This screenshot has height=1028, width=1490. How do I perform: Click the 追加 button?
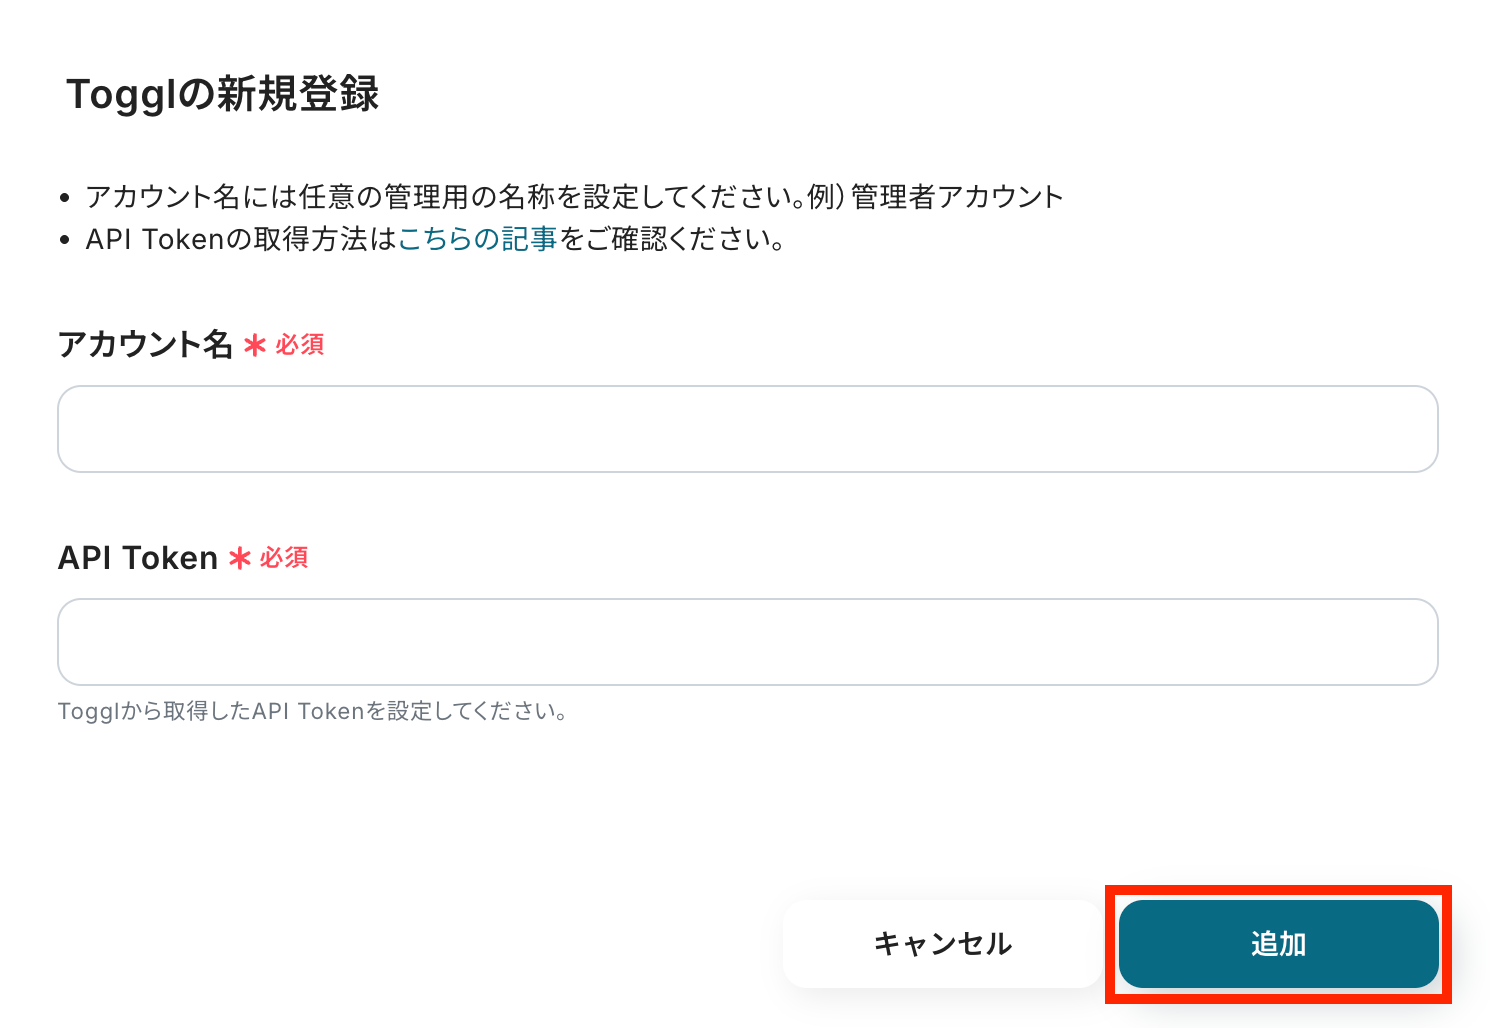point(1278,944)
